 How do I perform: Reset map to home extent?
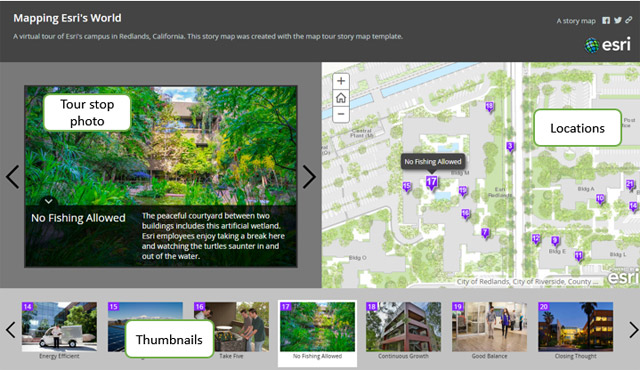(341, 98)
